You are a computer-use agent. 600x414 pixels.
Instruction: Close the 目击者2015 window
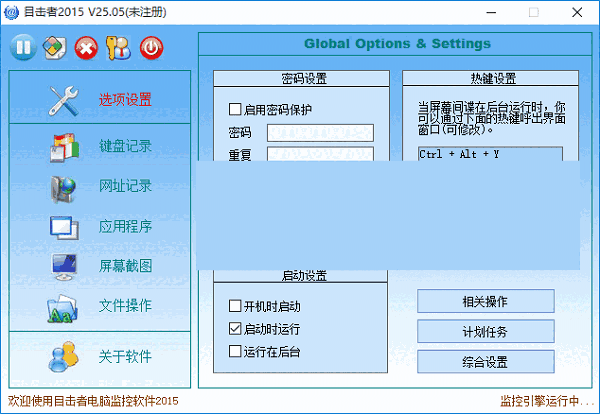(577, 12)
